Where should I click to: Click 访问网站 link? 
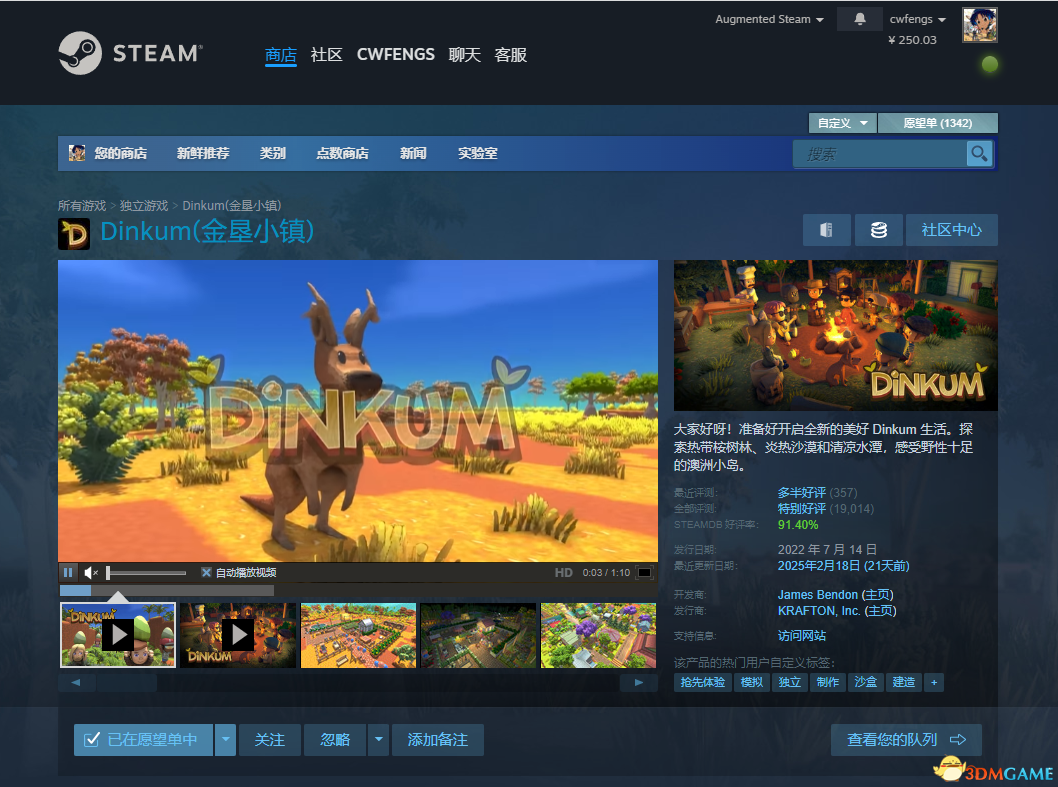(x=802, y=636)
